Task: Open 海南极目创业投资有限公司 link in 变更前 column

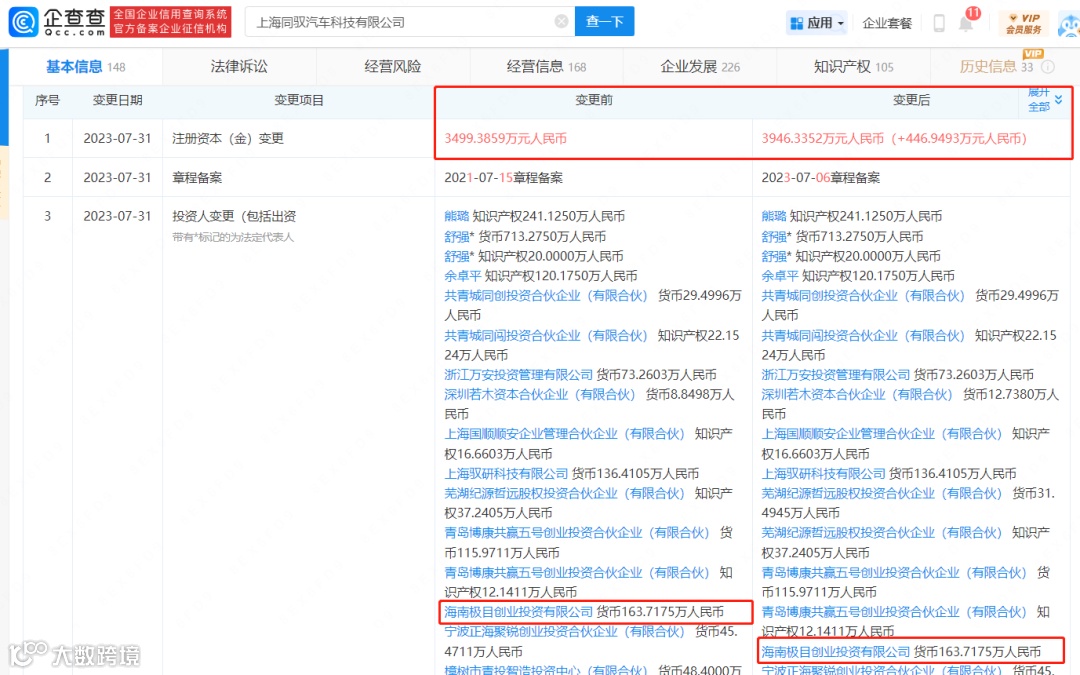Action: 518,612
